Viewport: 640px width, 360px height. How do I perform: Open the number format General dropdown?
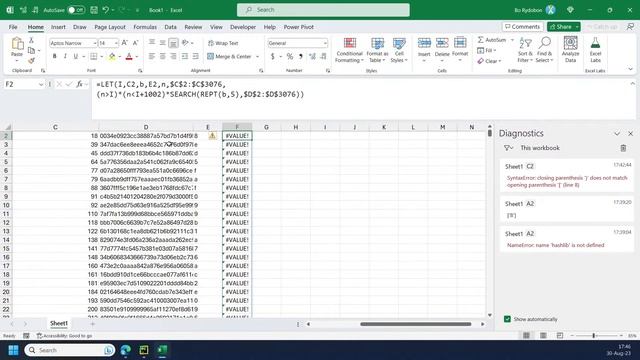325,43
